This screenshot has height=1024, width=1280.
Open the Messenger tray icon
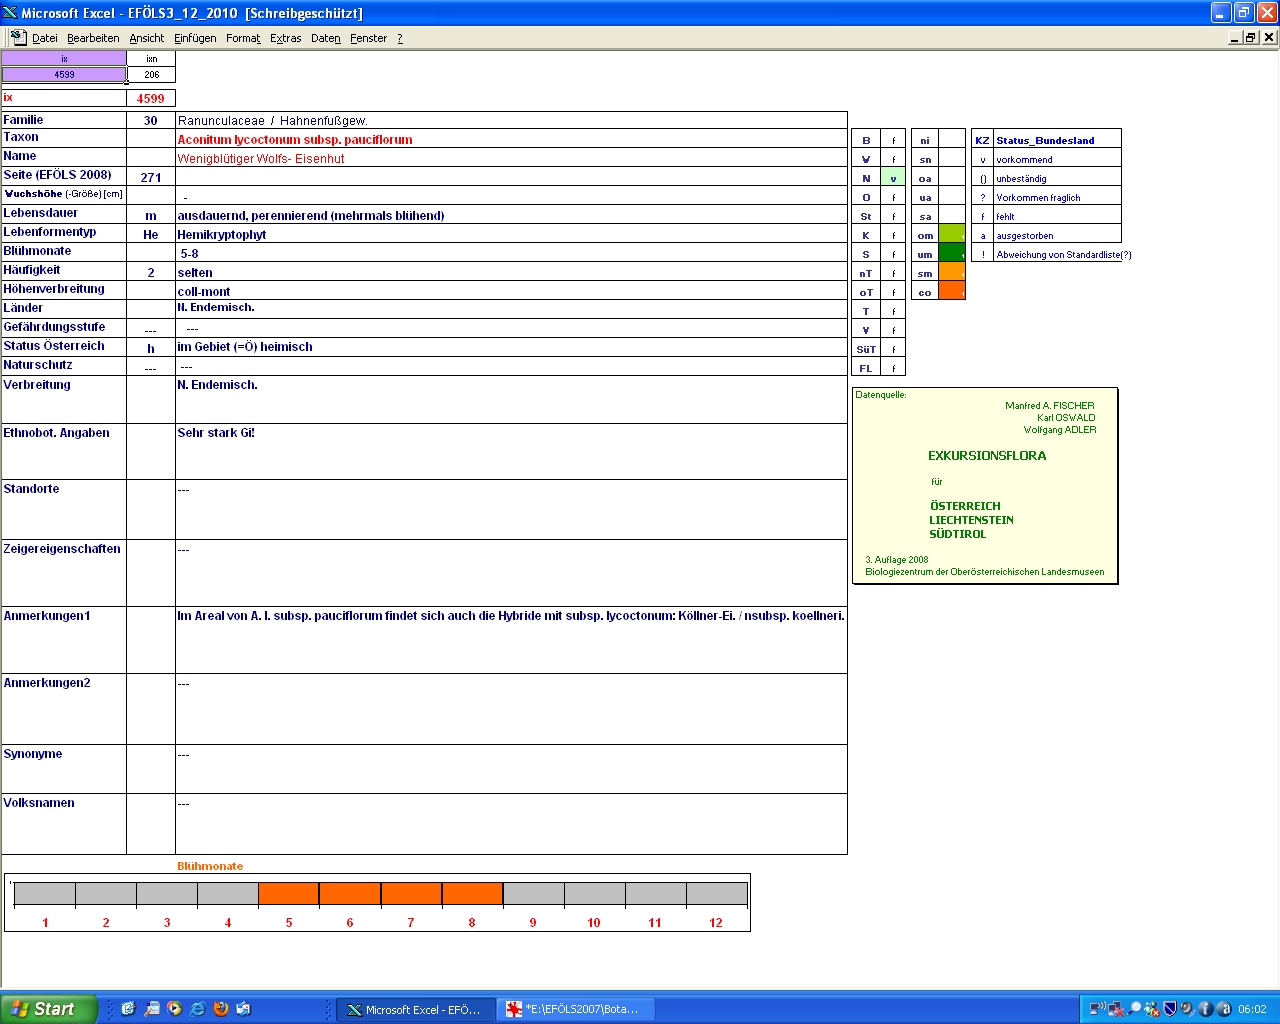click(1152, 1009)
